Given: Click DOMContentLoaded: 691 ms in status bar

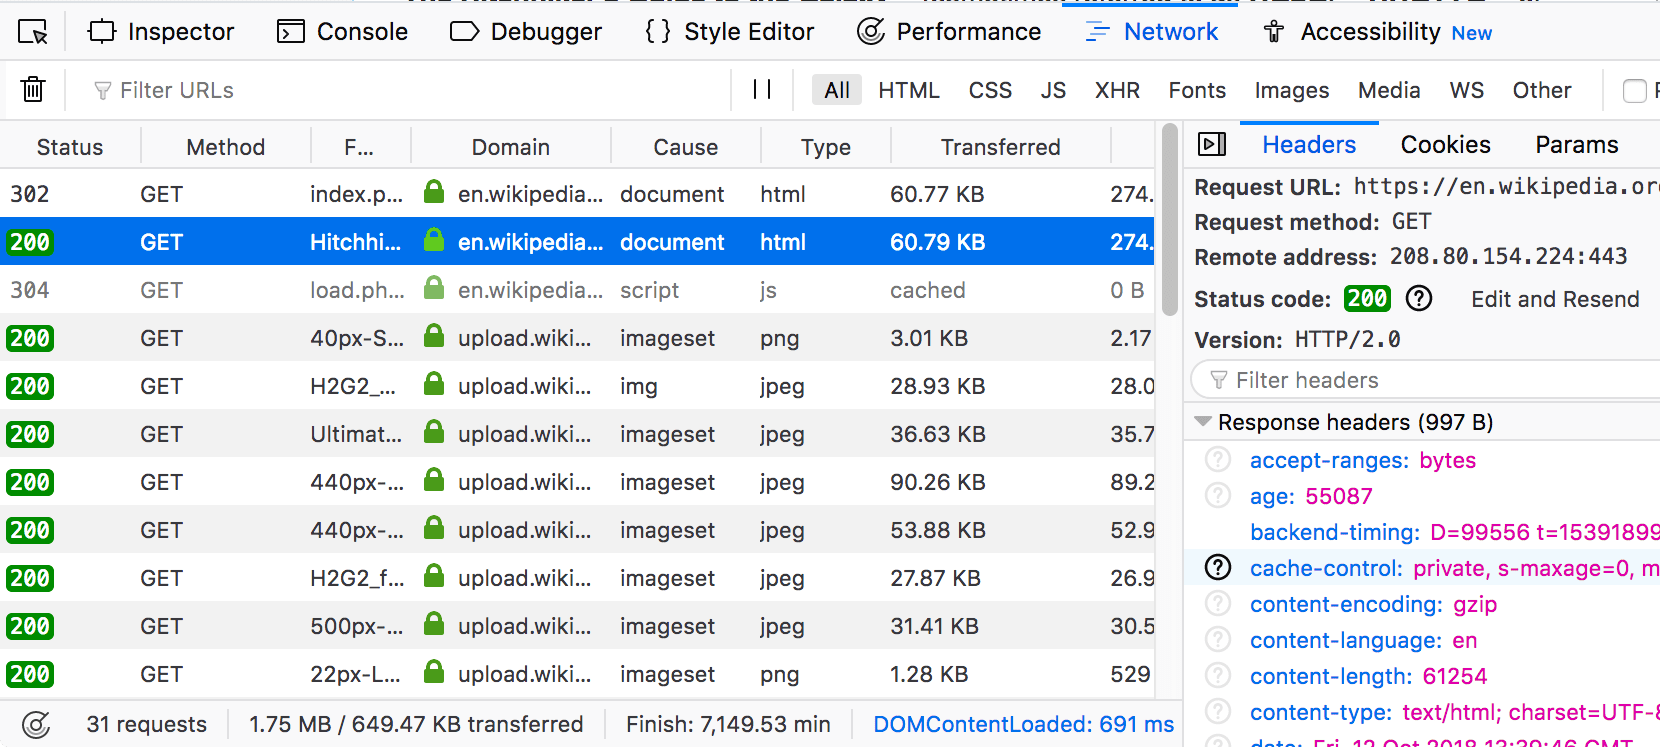Looking at the screenshot, I should click(1023, 724).
